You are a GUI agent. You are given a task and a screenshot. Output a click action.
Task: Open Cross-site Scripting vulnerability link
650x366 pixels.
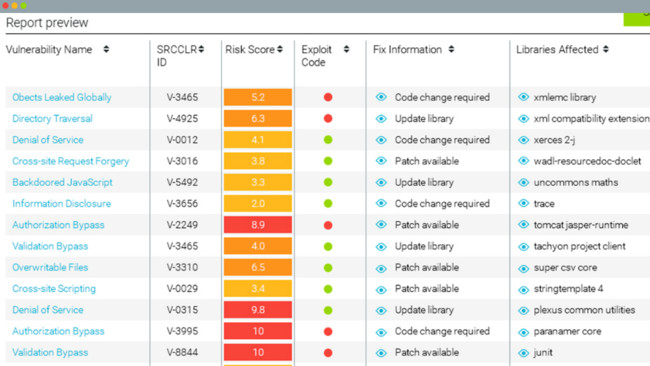coord(54,288)
